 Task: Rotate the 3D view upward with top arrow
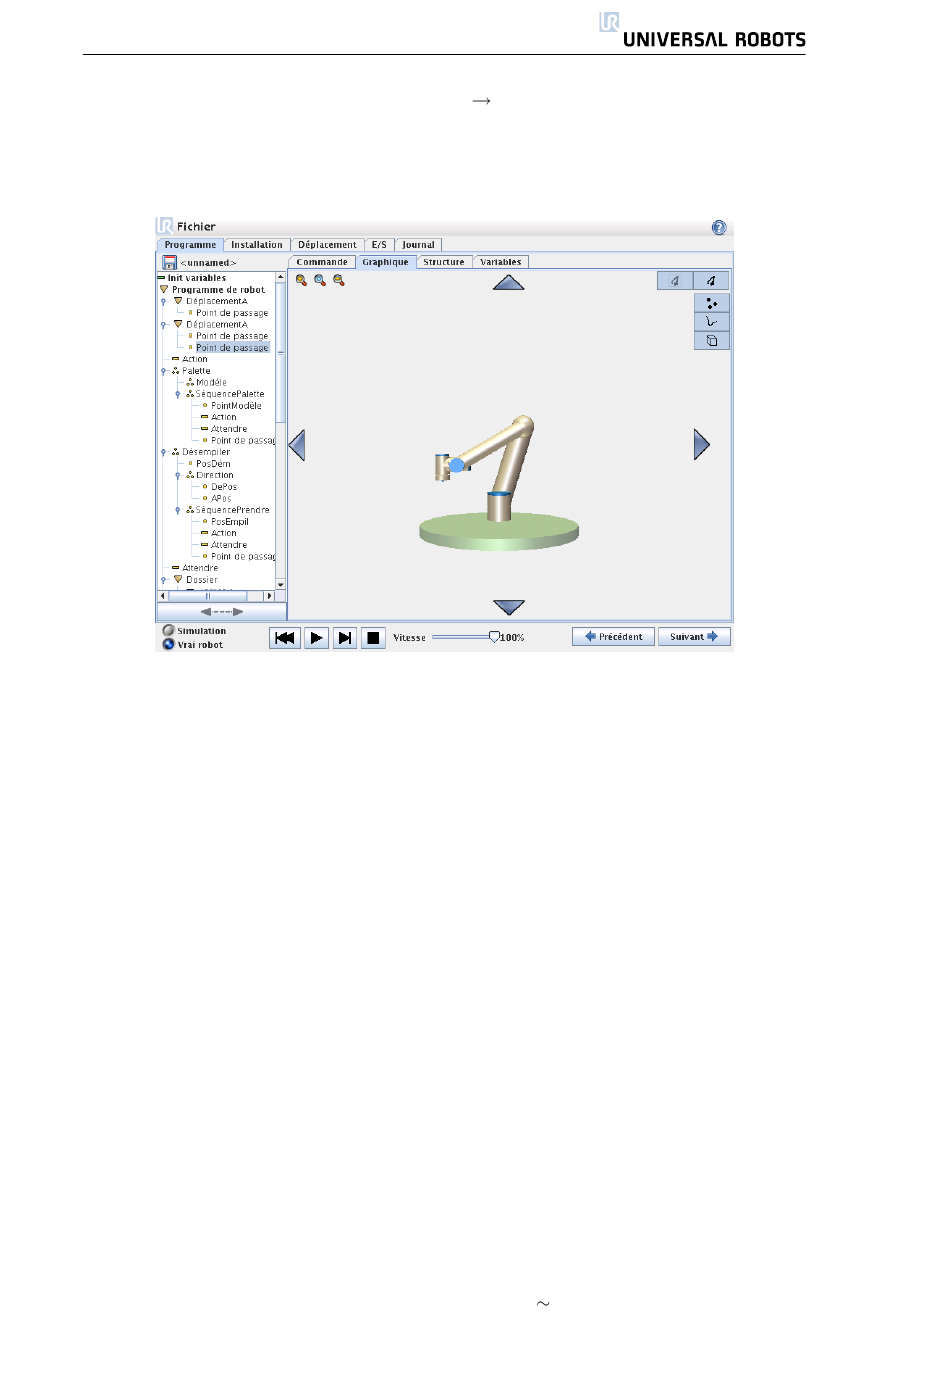(509, 283)
